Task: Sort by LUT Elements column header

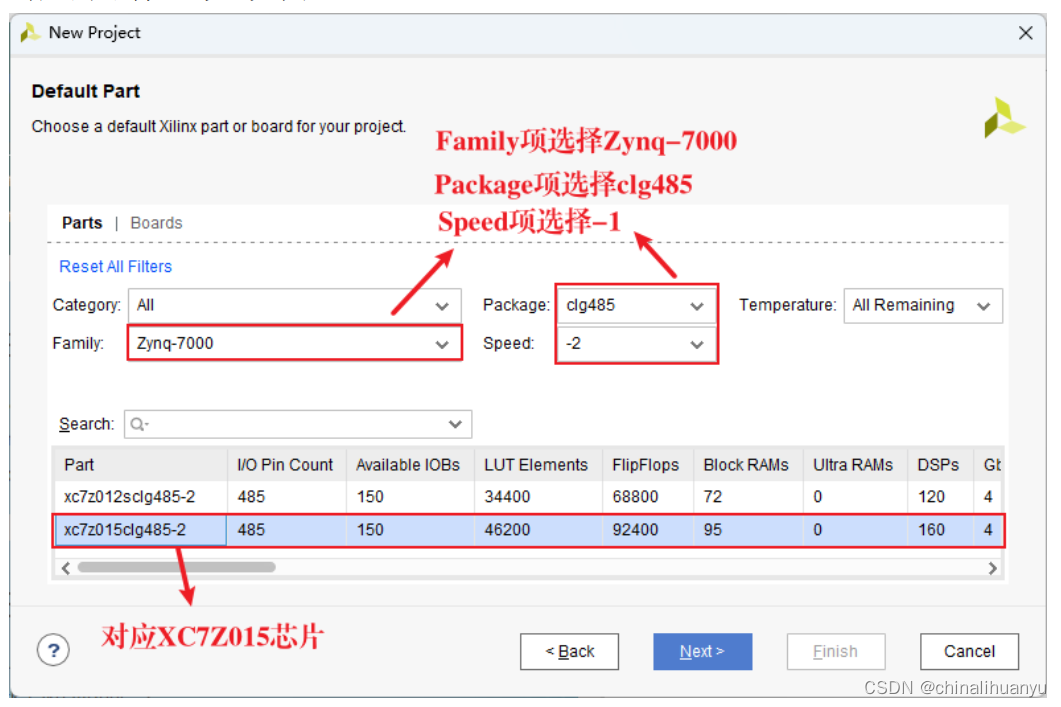Action: tap(538, 465)
